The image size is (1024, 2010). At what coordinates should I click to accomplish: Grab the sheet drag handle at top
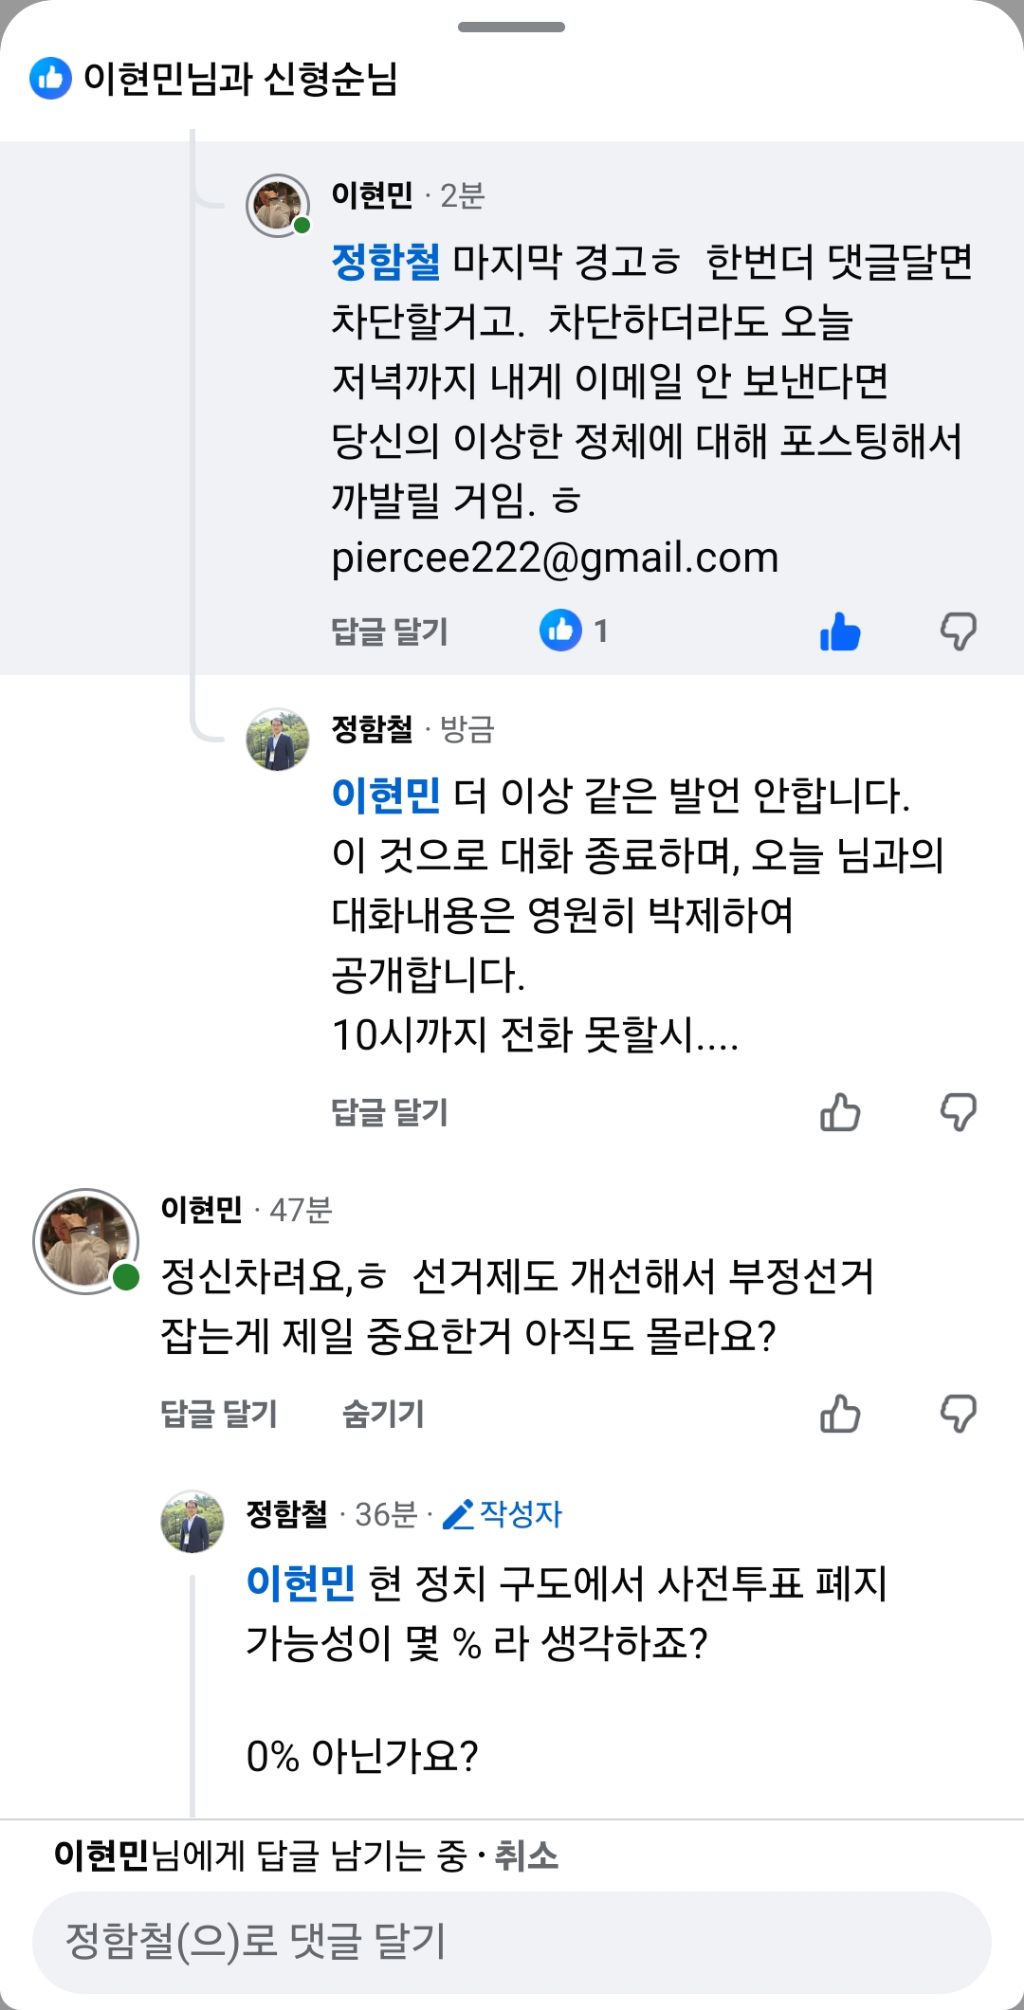511,27
